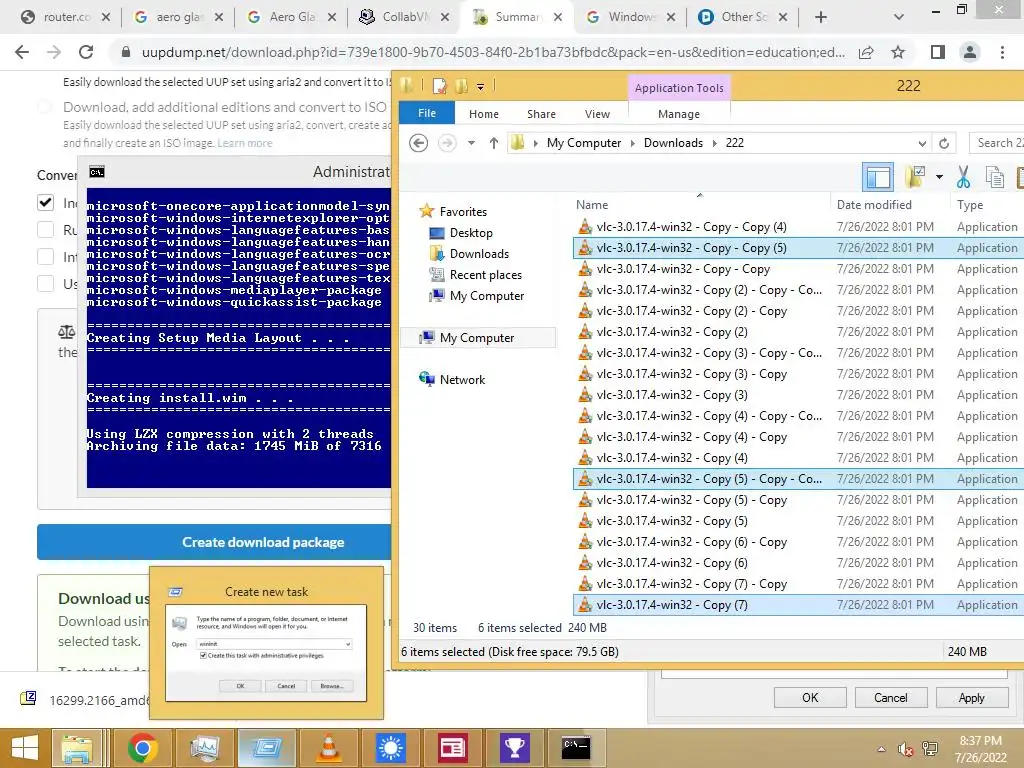
Task: Click Google Chrome taskbar icon
Action: [x=142, y=748]
